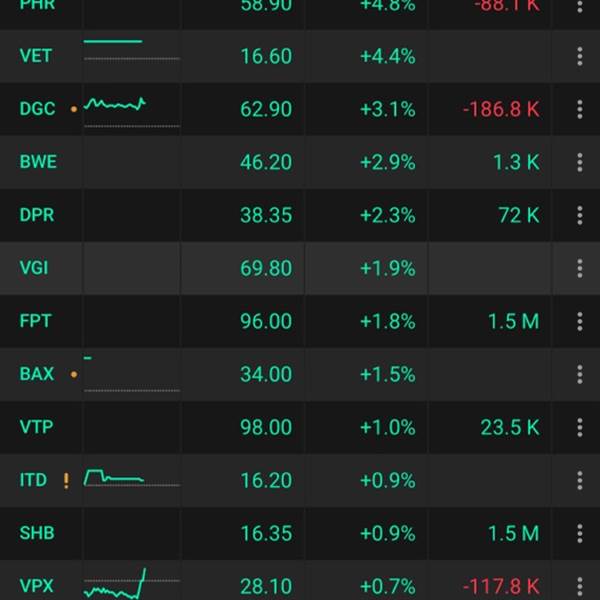Click the DGC volume value -186.8 K
The height and width of the screenshot is (600, 600).
tap(501, 109)
